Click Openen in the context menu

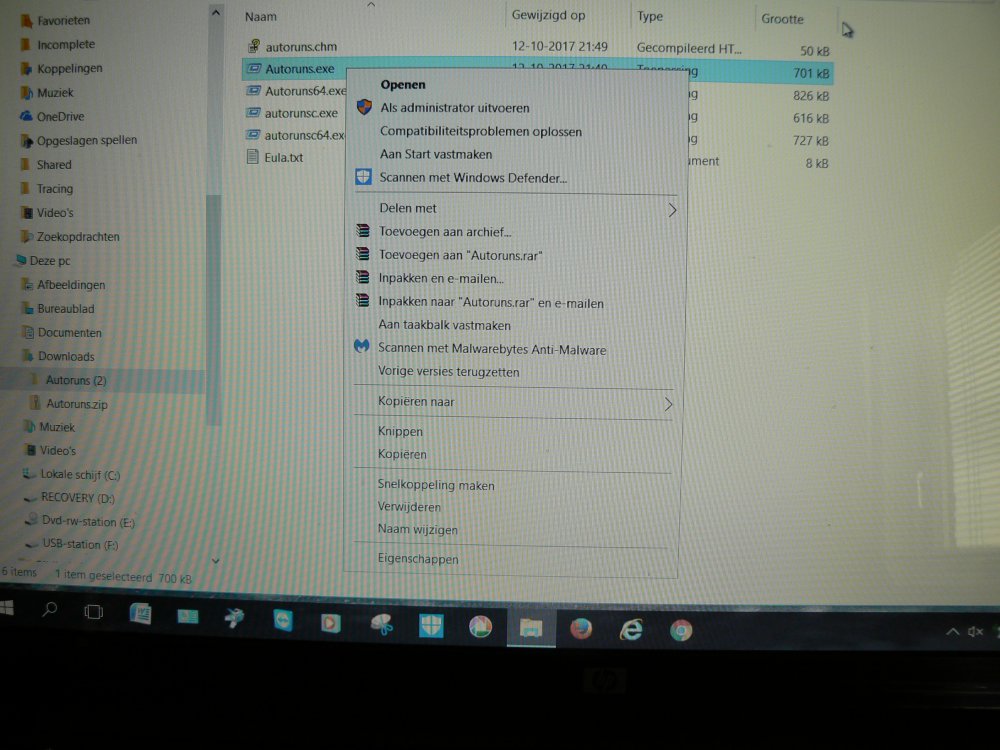click(x=402, y=84)
